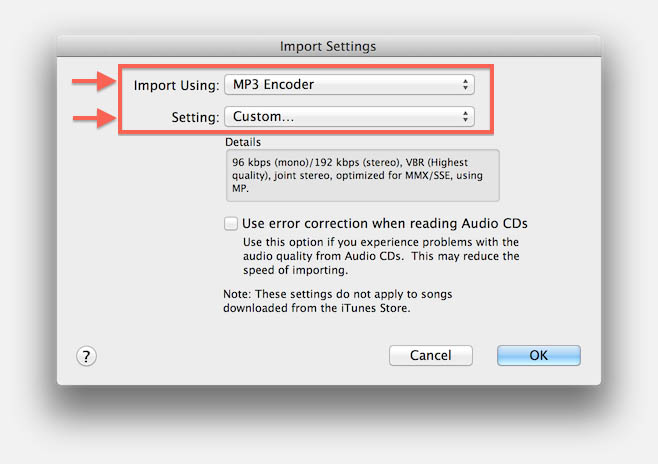The height and width of the screenshot is (464, 658).
Task: Click the error correction explanation text
Action: click(x=381, y=256)
